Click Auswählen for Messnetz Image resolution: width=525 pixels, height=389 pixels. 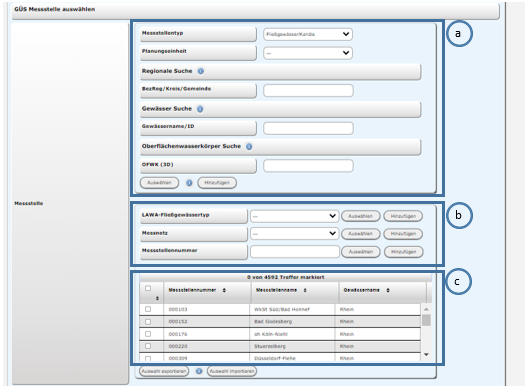(x=361, y=234)
